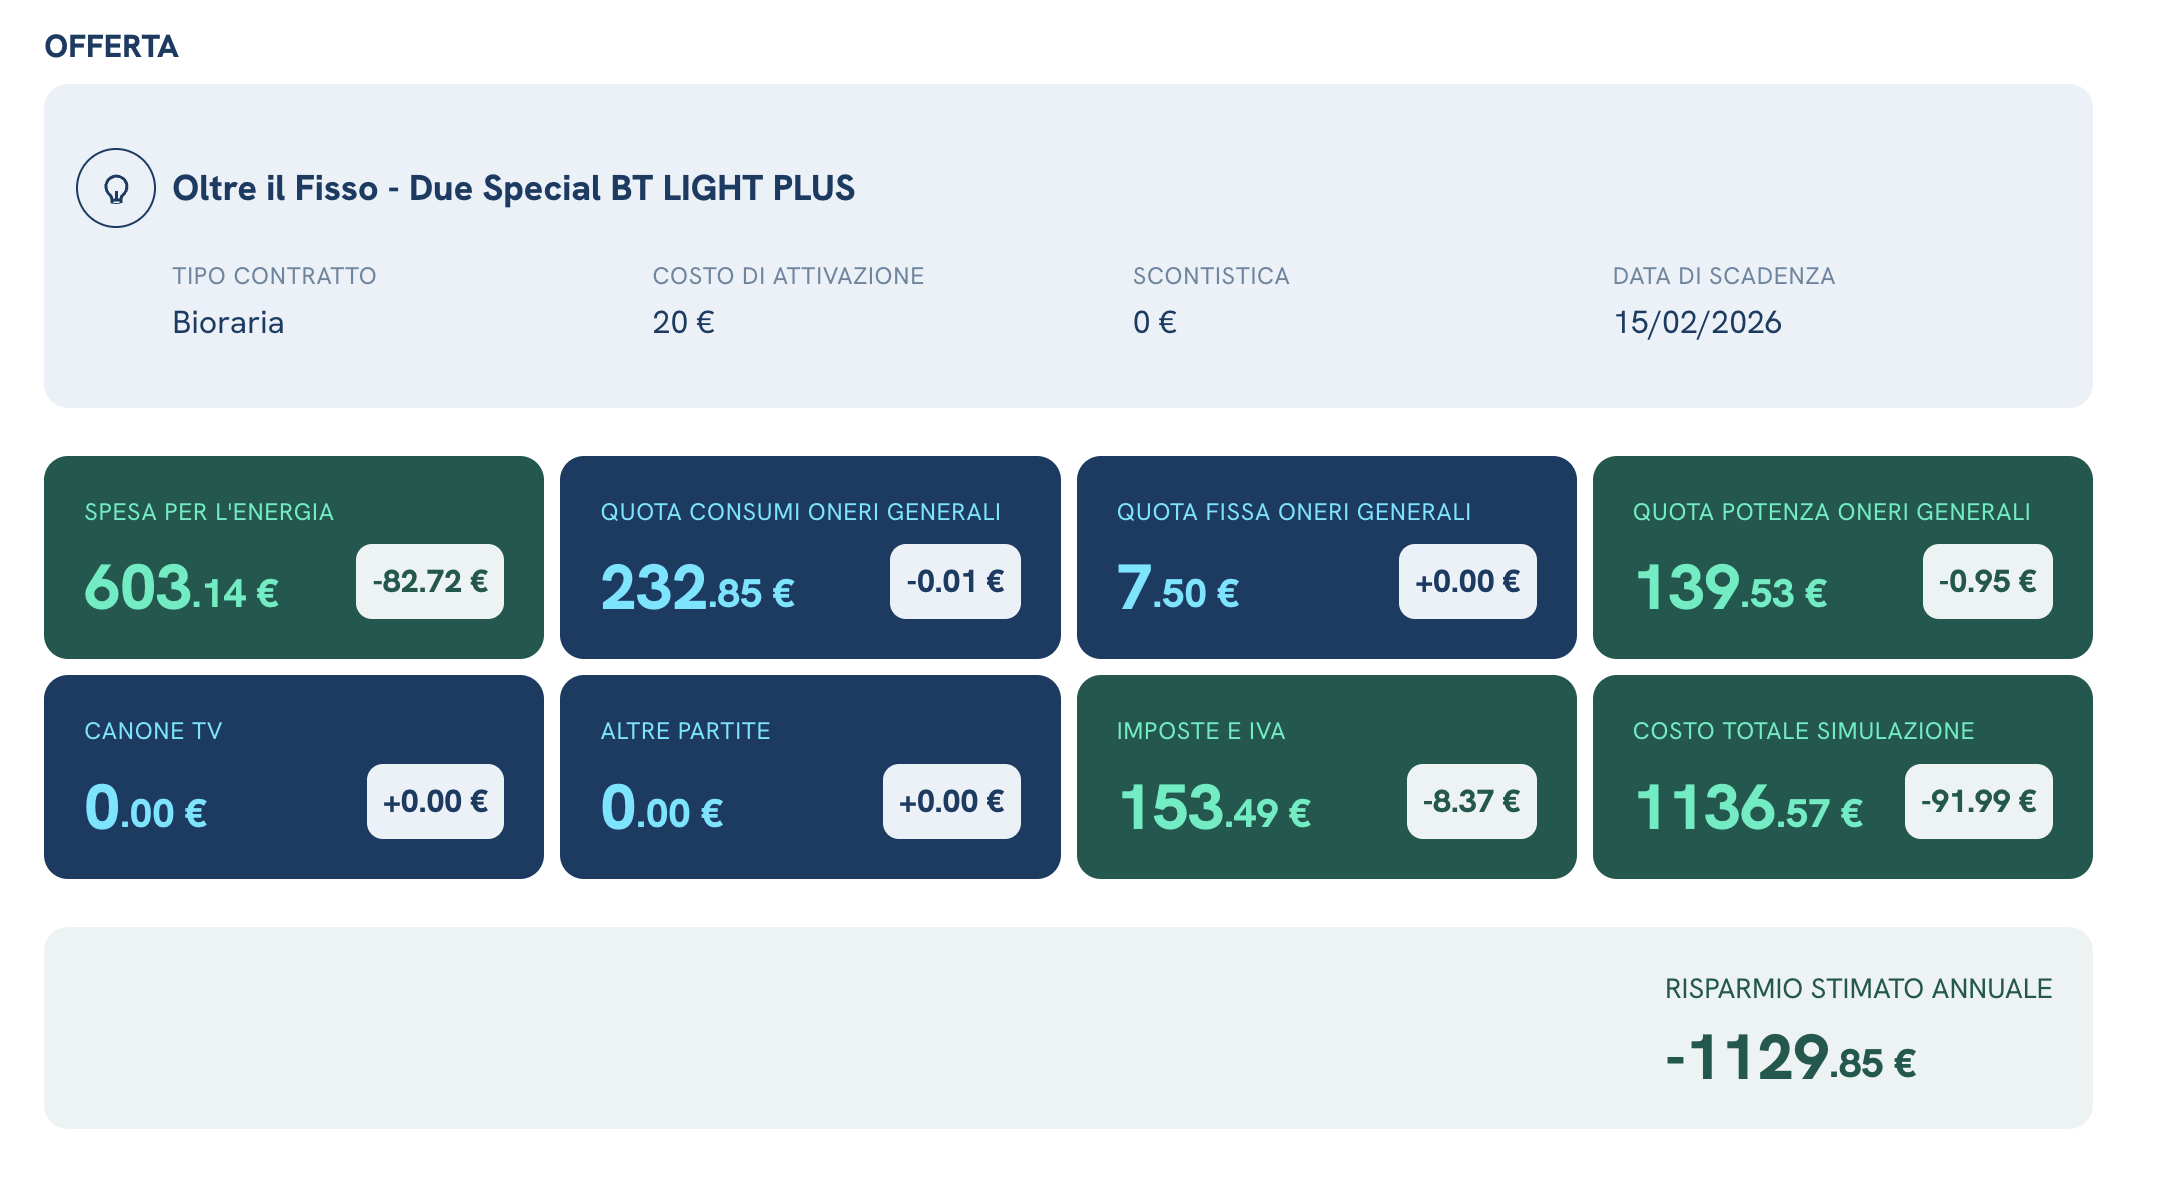This screenshot has width=2164, height=1186.
Task: Click the Oltre il Fisso offer title
Action: tap(513, 188)
